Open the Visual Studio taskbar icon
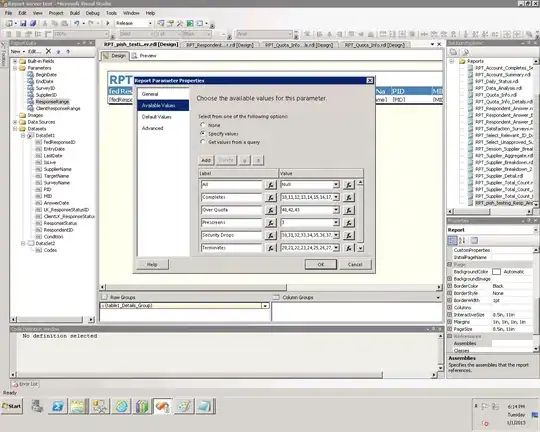 pos(162,407)
